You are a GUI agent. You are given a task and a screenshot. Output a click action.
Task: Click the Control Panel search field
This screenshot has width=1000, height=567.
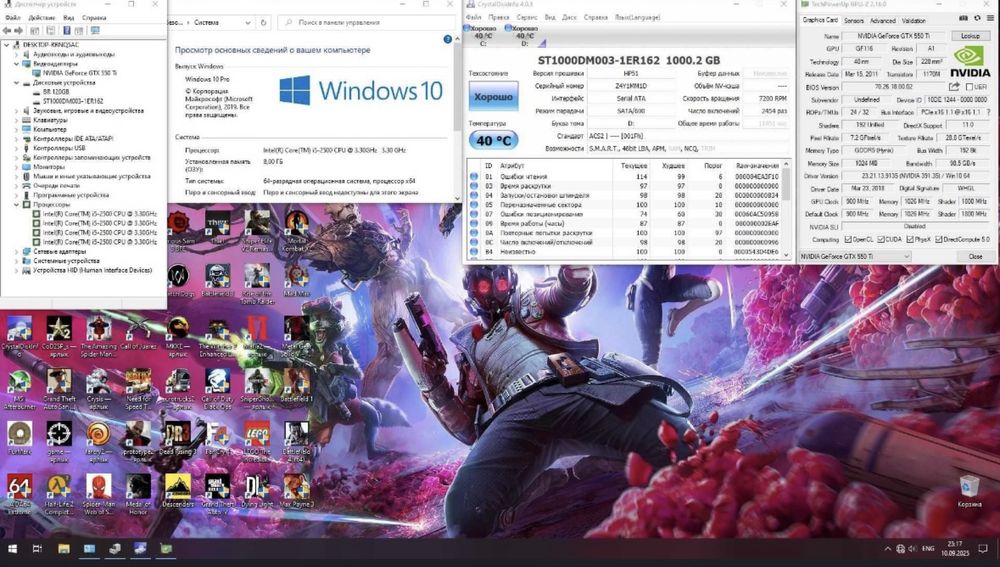pyautogui.click(x=366, y=22)
